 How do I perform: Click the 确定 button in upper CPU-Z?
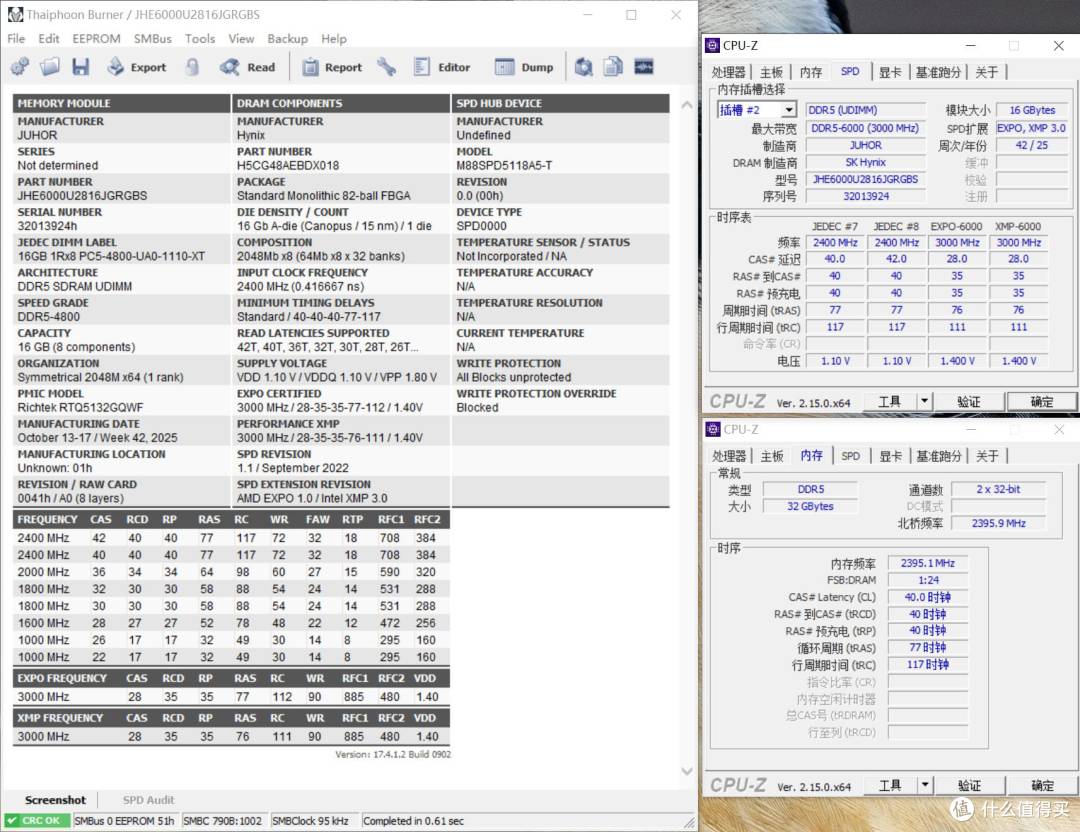pos(1041,402)
